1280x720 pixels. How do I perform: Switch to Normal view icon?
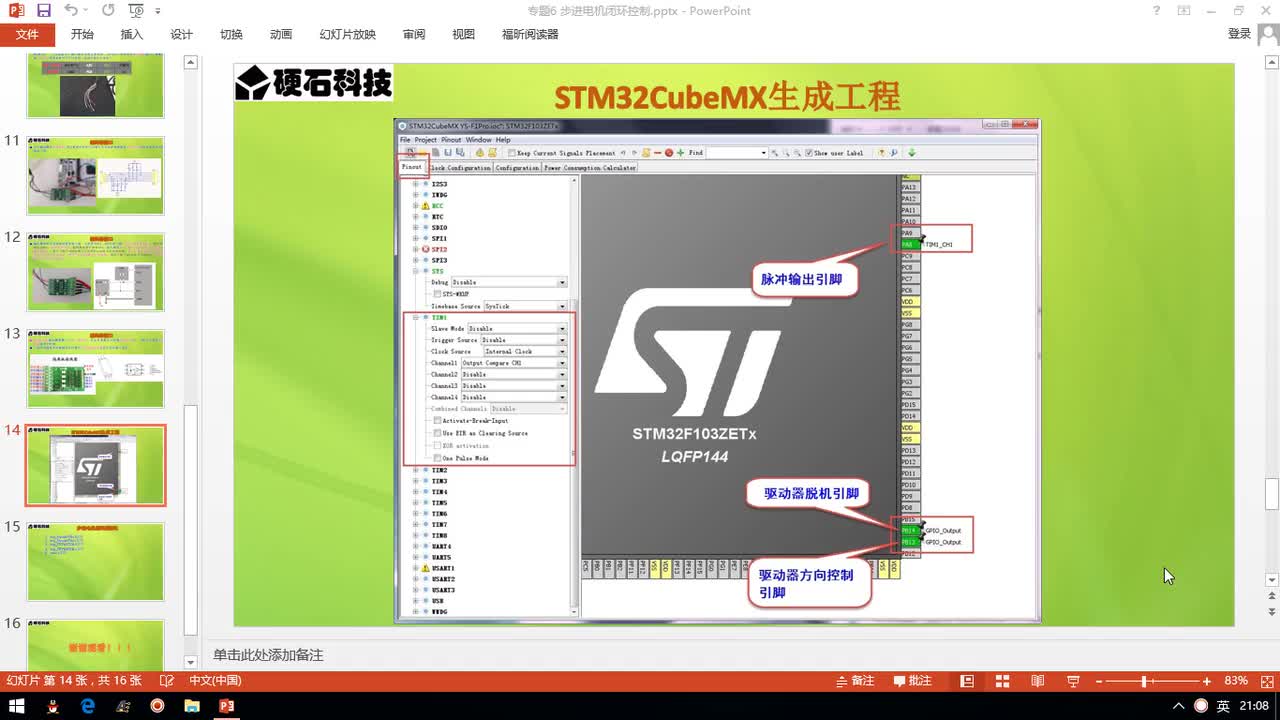[x=967, y=681]
